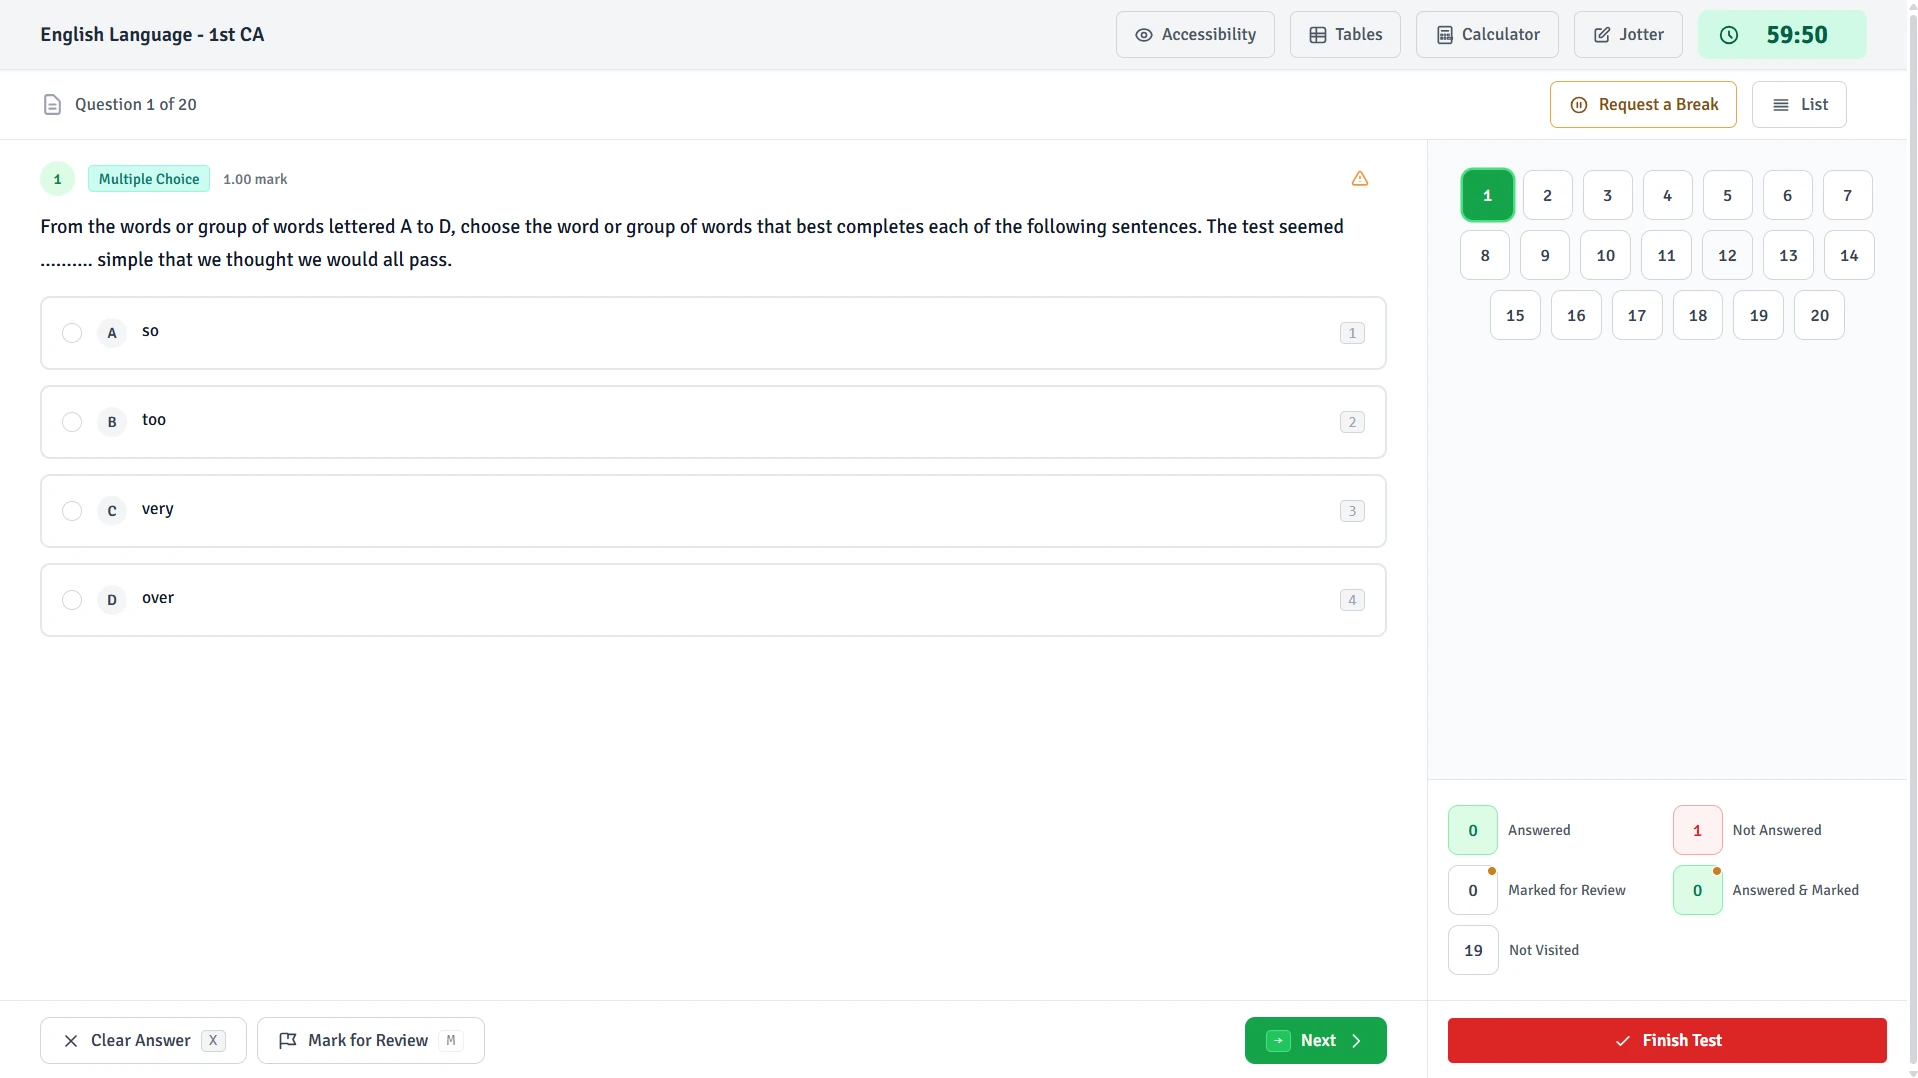
Task: Navigate to question 5
Action: click(x=1727, y=196)
